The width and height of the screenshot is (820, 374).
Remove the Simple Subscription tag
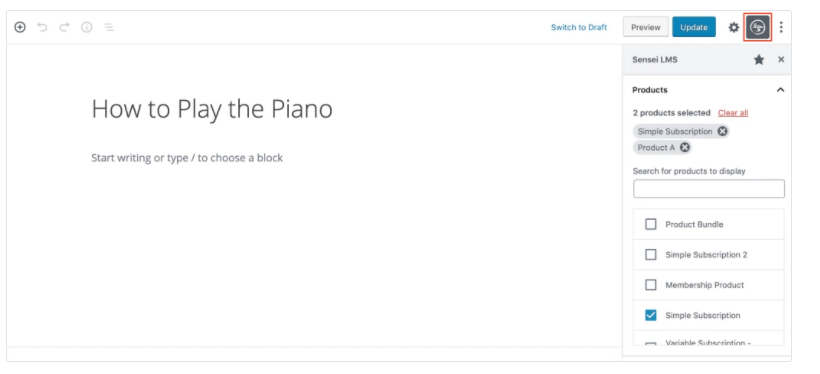pyautogui.click(x=722, y=131)
